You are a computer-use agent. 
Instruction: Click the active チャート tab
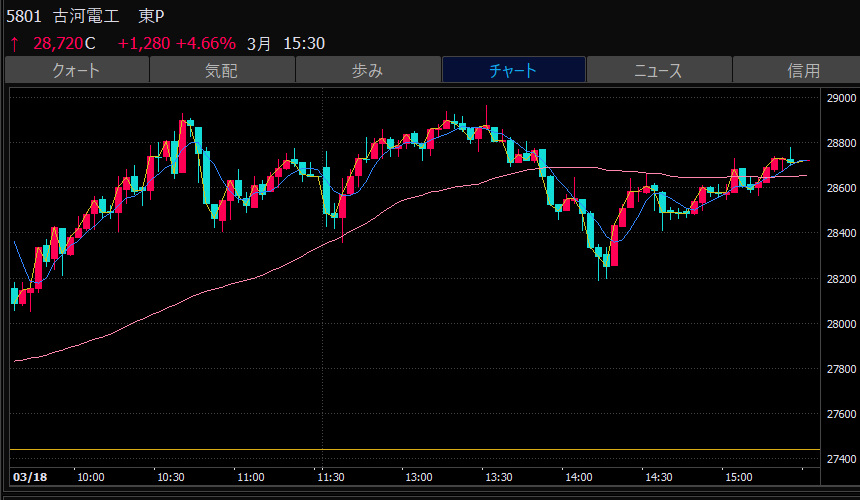513,70
